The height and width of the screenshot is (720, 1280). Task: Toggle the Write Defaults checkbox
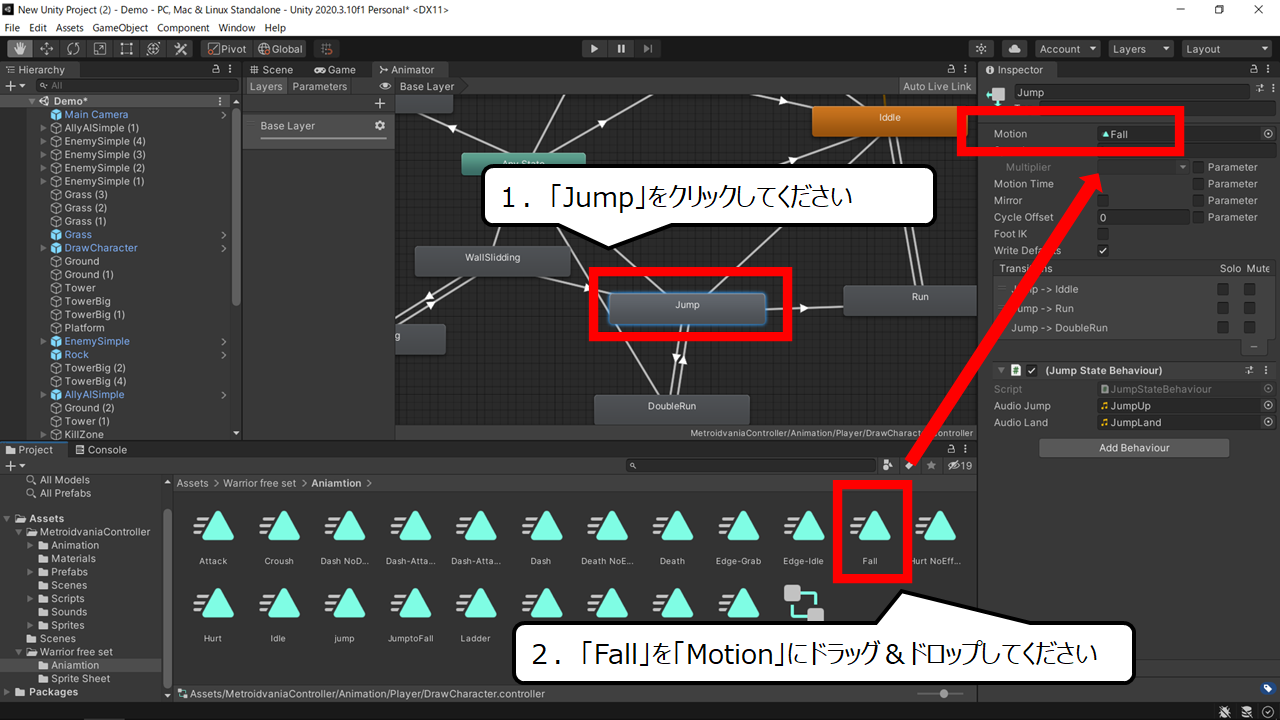pyautogui.click(x=1103, y=251)
